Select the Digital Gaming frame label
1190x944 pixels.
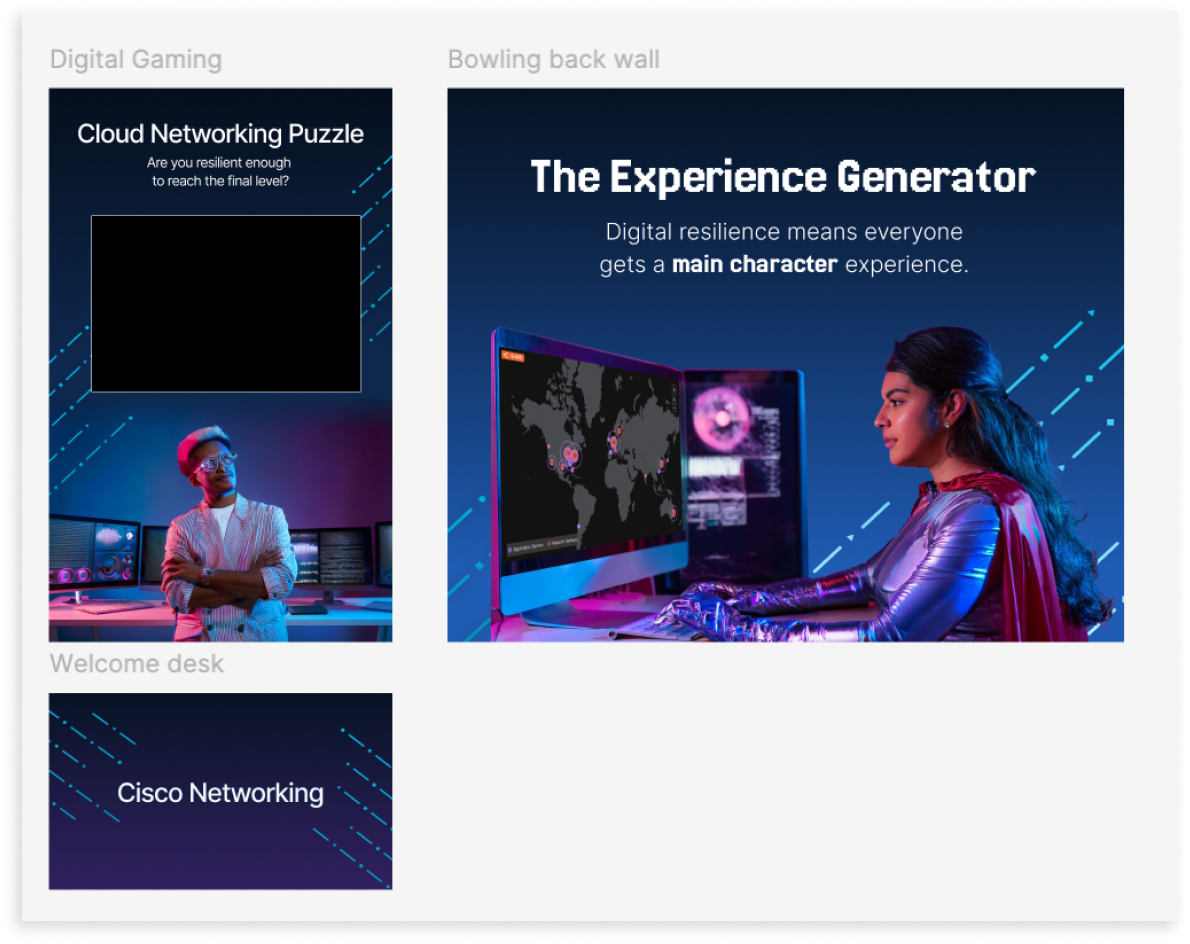pos(136,59)
